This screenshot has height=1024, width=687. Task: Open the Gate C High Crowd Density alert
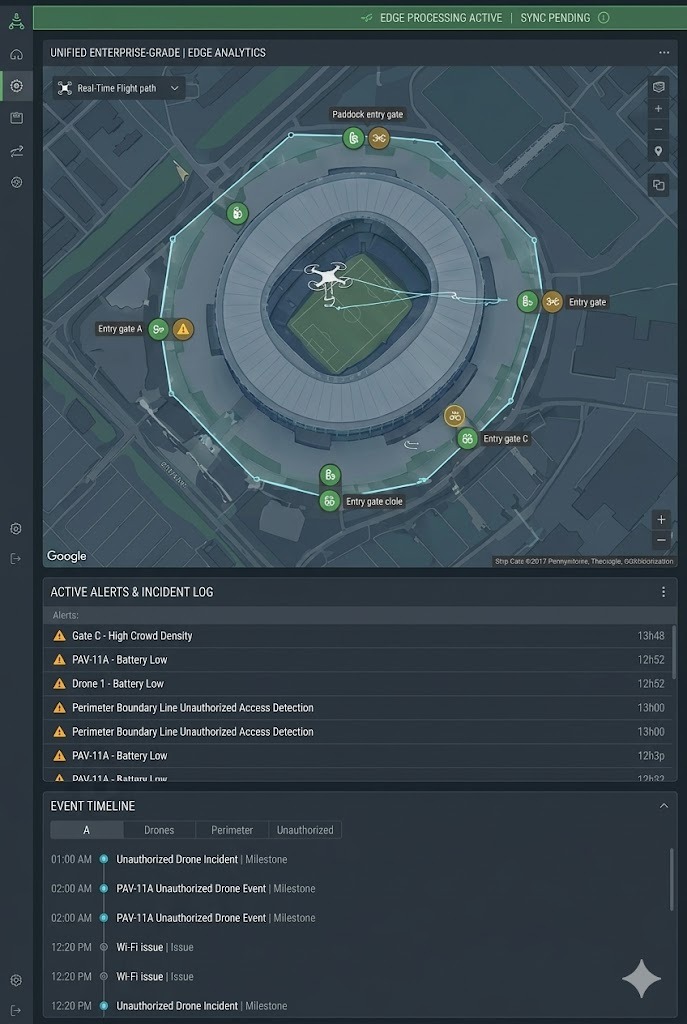point(132,636)
